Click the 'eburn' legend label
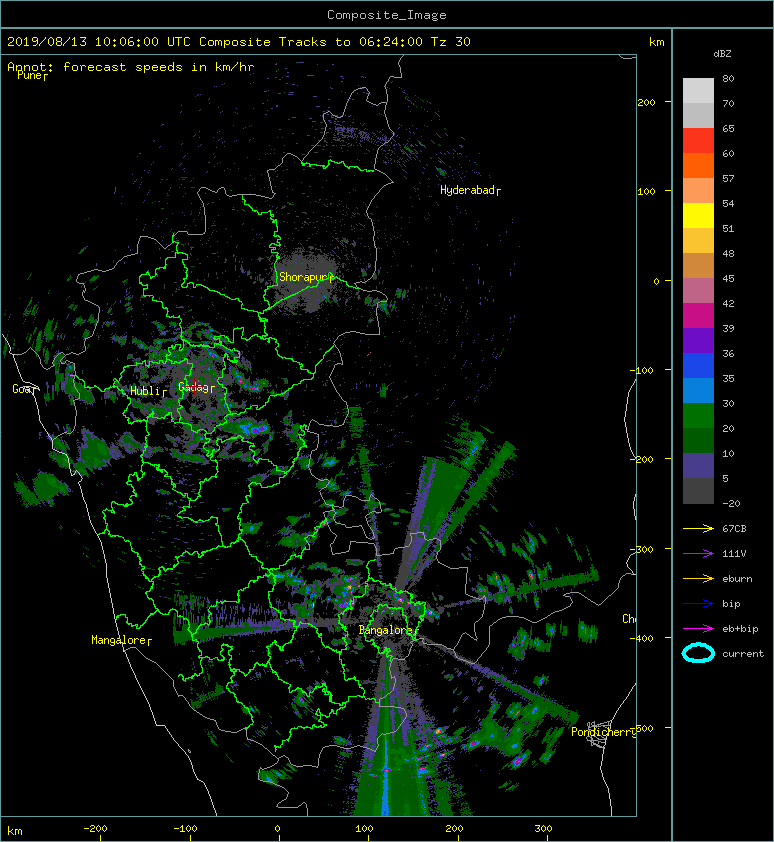The height and width of the screenshot is (842, 774). coord(737,579)
